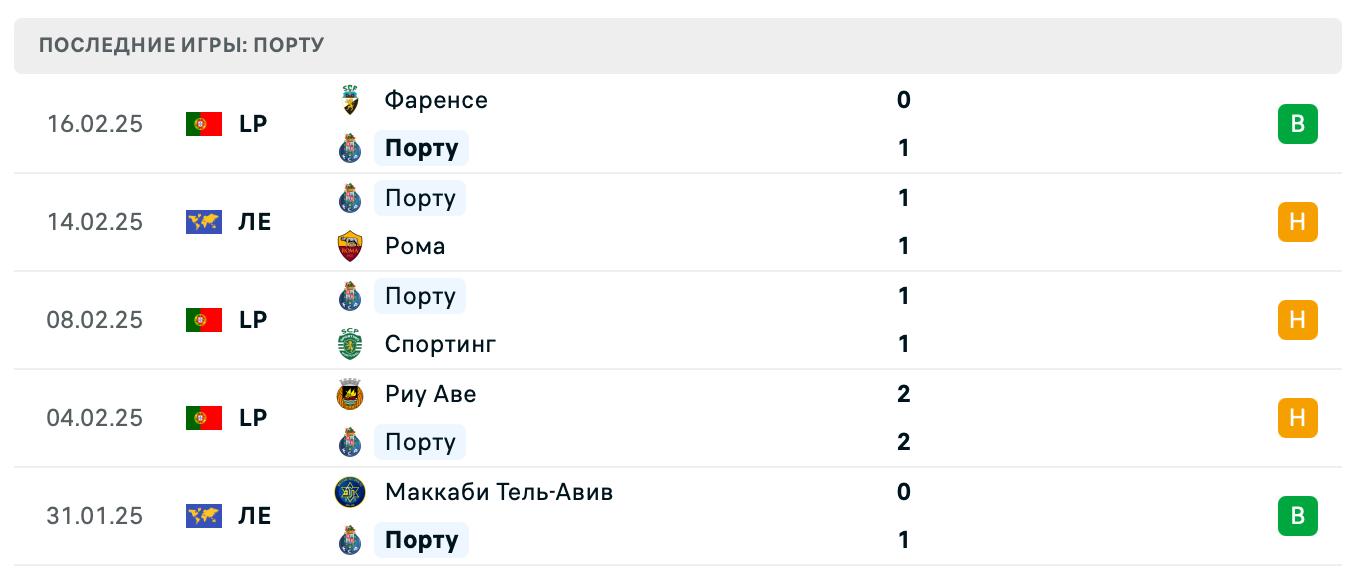Screen dimensions: 1358x584
Task: Select the header ПОСЛЕДНИЕ ИГРЫ: ПОРТУ
Action: (180, 44)
